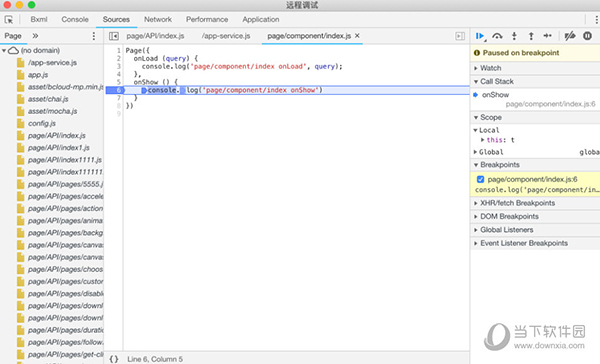Click the blue arrow beside onShow frame

tap(475, 95)
